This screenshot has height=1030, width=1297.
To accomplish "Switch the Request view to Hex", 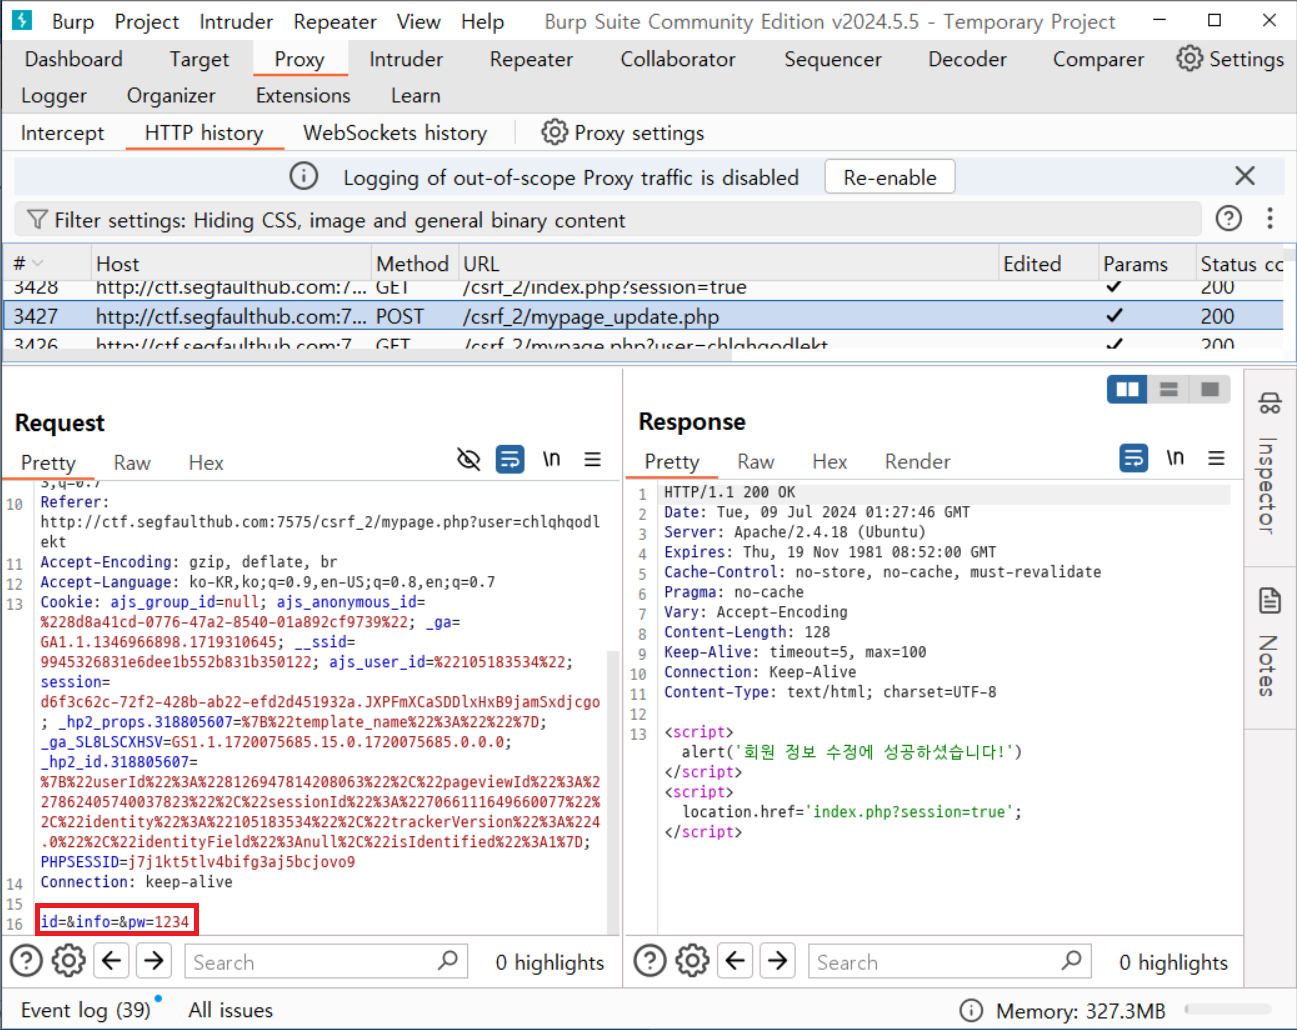I will point(206,463).
